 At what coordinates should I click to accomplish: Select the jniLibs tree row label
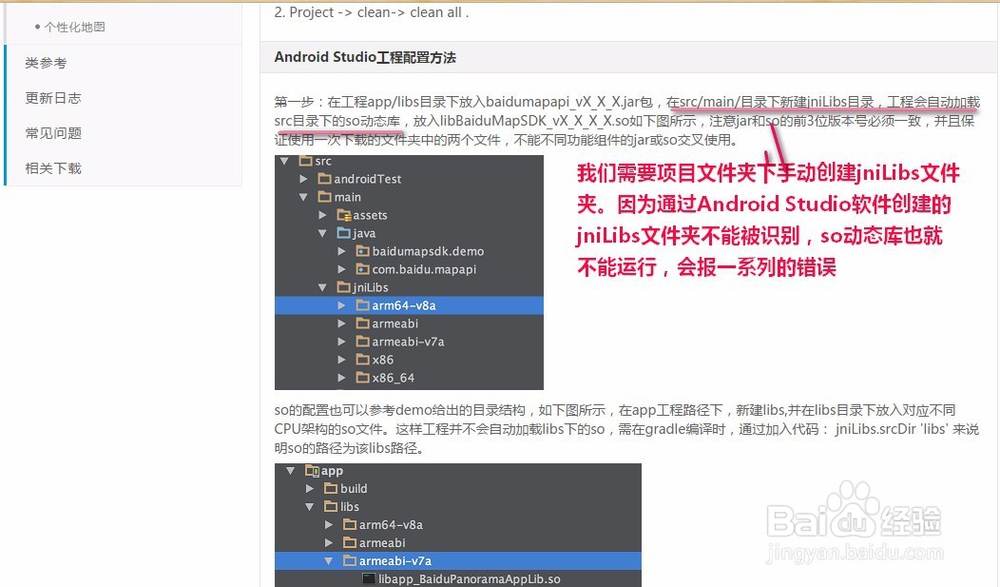click(371, 288)
